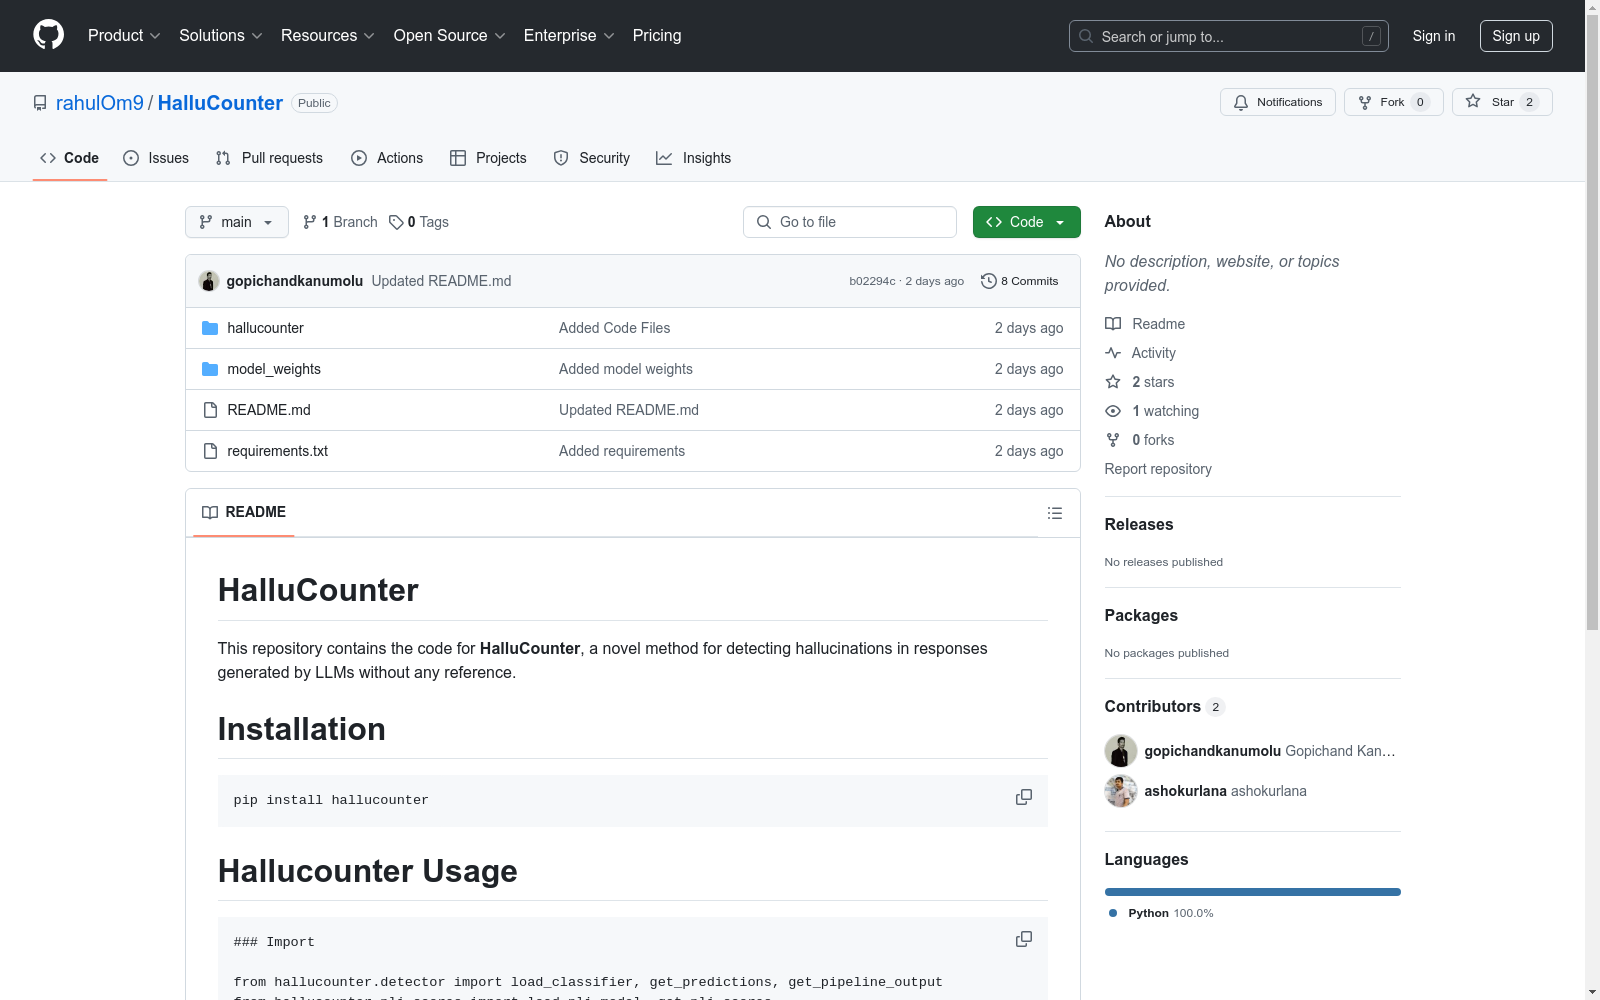Click the README.md file icon
1600x1000 pixels.
pos(210,410)
